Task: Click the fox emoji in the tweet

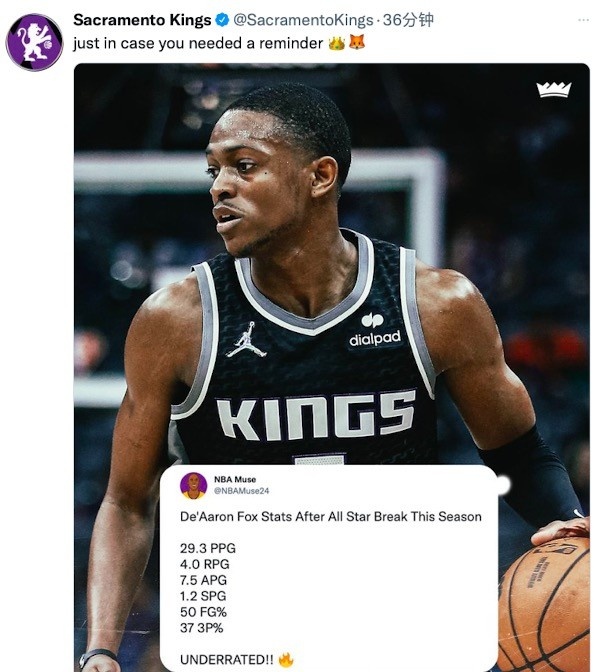Action: pyautogui.click(x=357, y=43)
